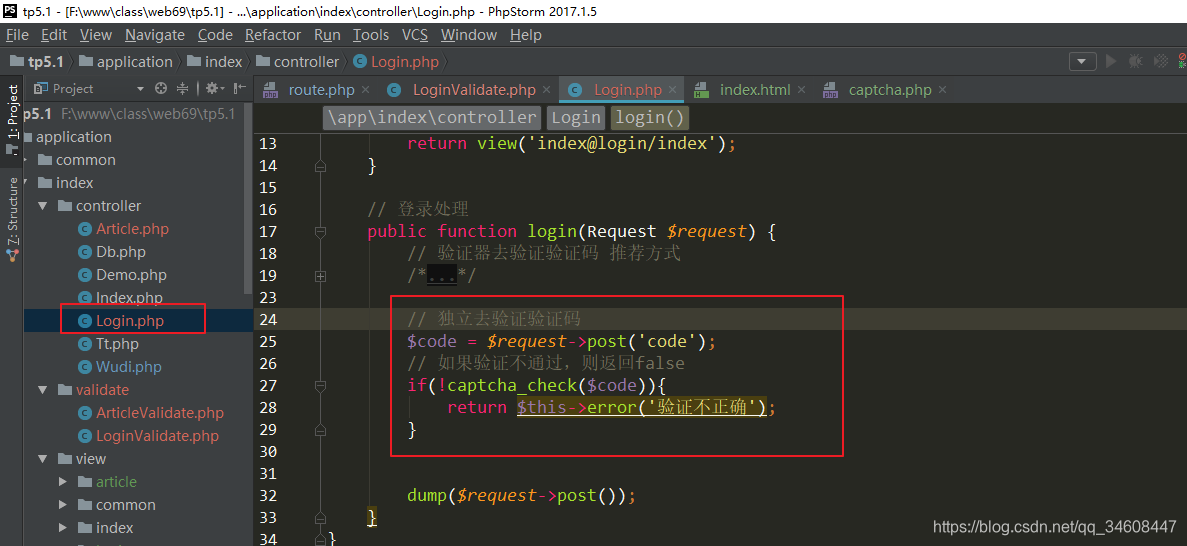This screenshot has width=1187, height=546.
Task: Click the captcha_check($code) call on line 27
Action: coord(545,386)
